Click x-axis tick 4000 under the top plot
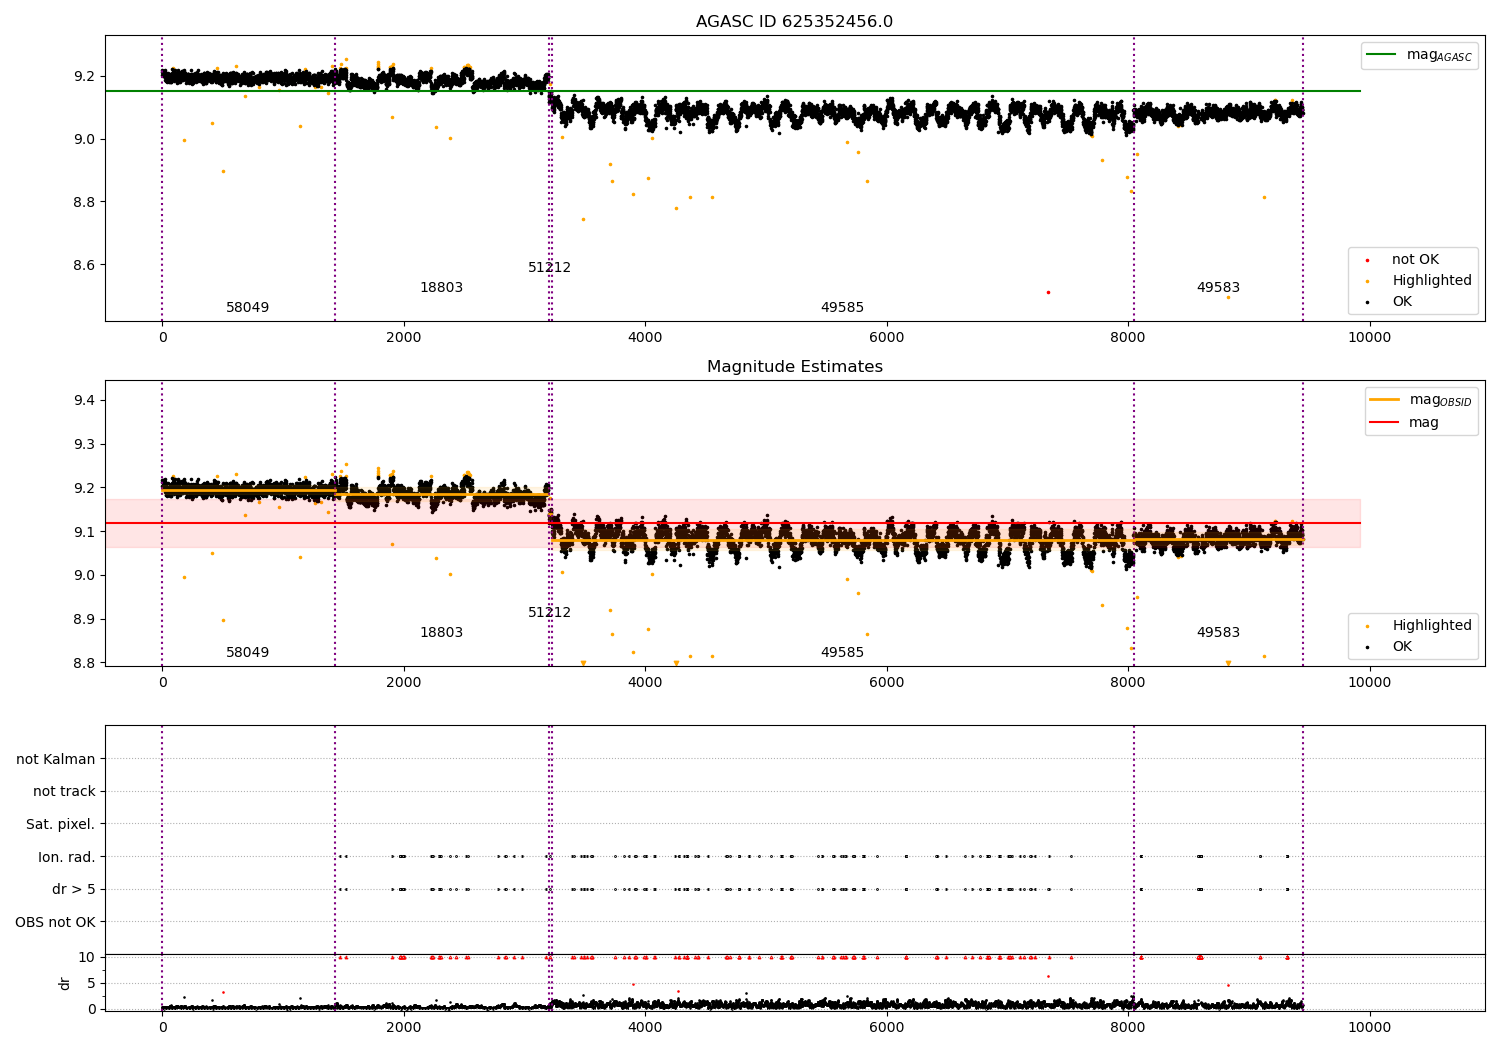 (x=645, y=338)
